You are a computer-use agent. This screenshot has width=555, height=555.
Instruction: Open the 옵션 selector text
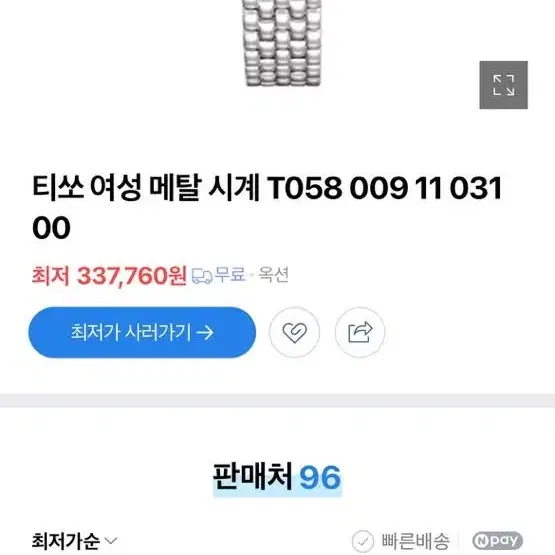coord(273,275)
